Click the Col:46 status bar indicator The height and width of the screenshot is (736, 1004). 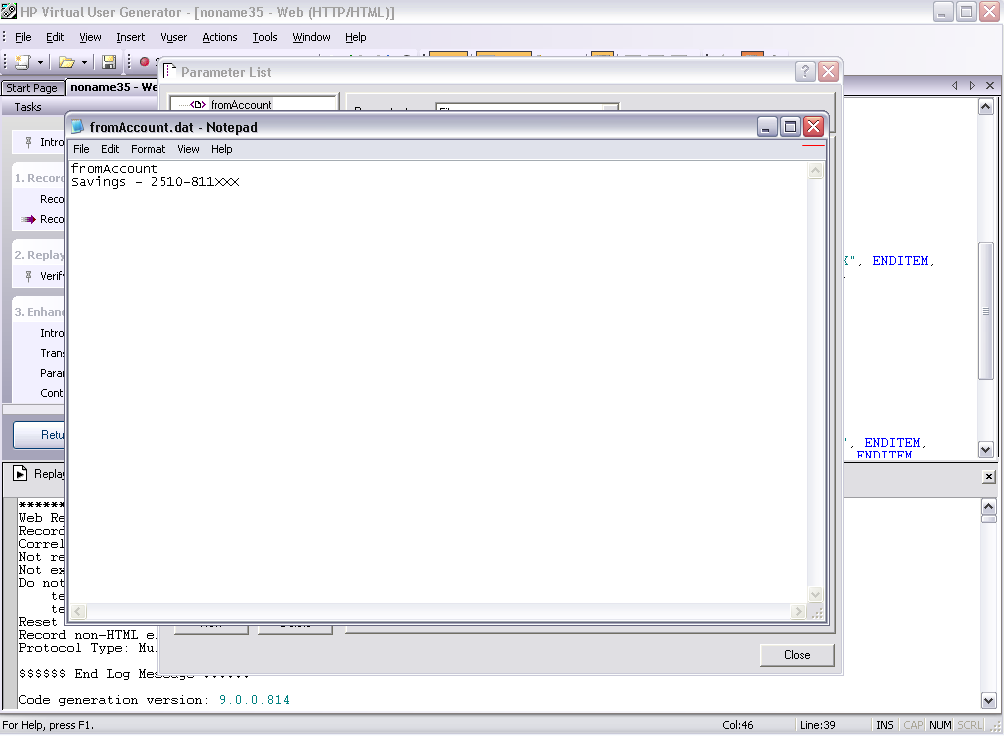(738, 725)
